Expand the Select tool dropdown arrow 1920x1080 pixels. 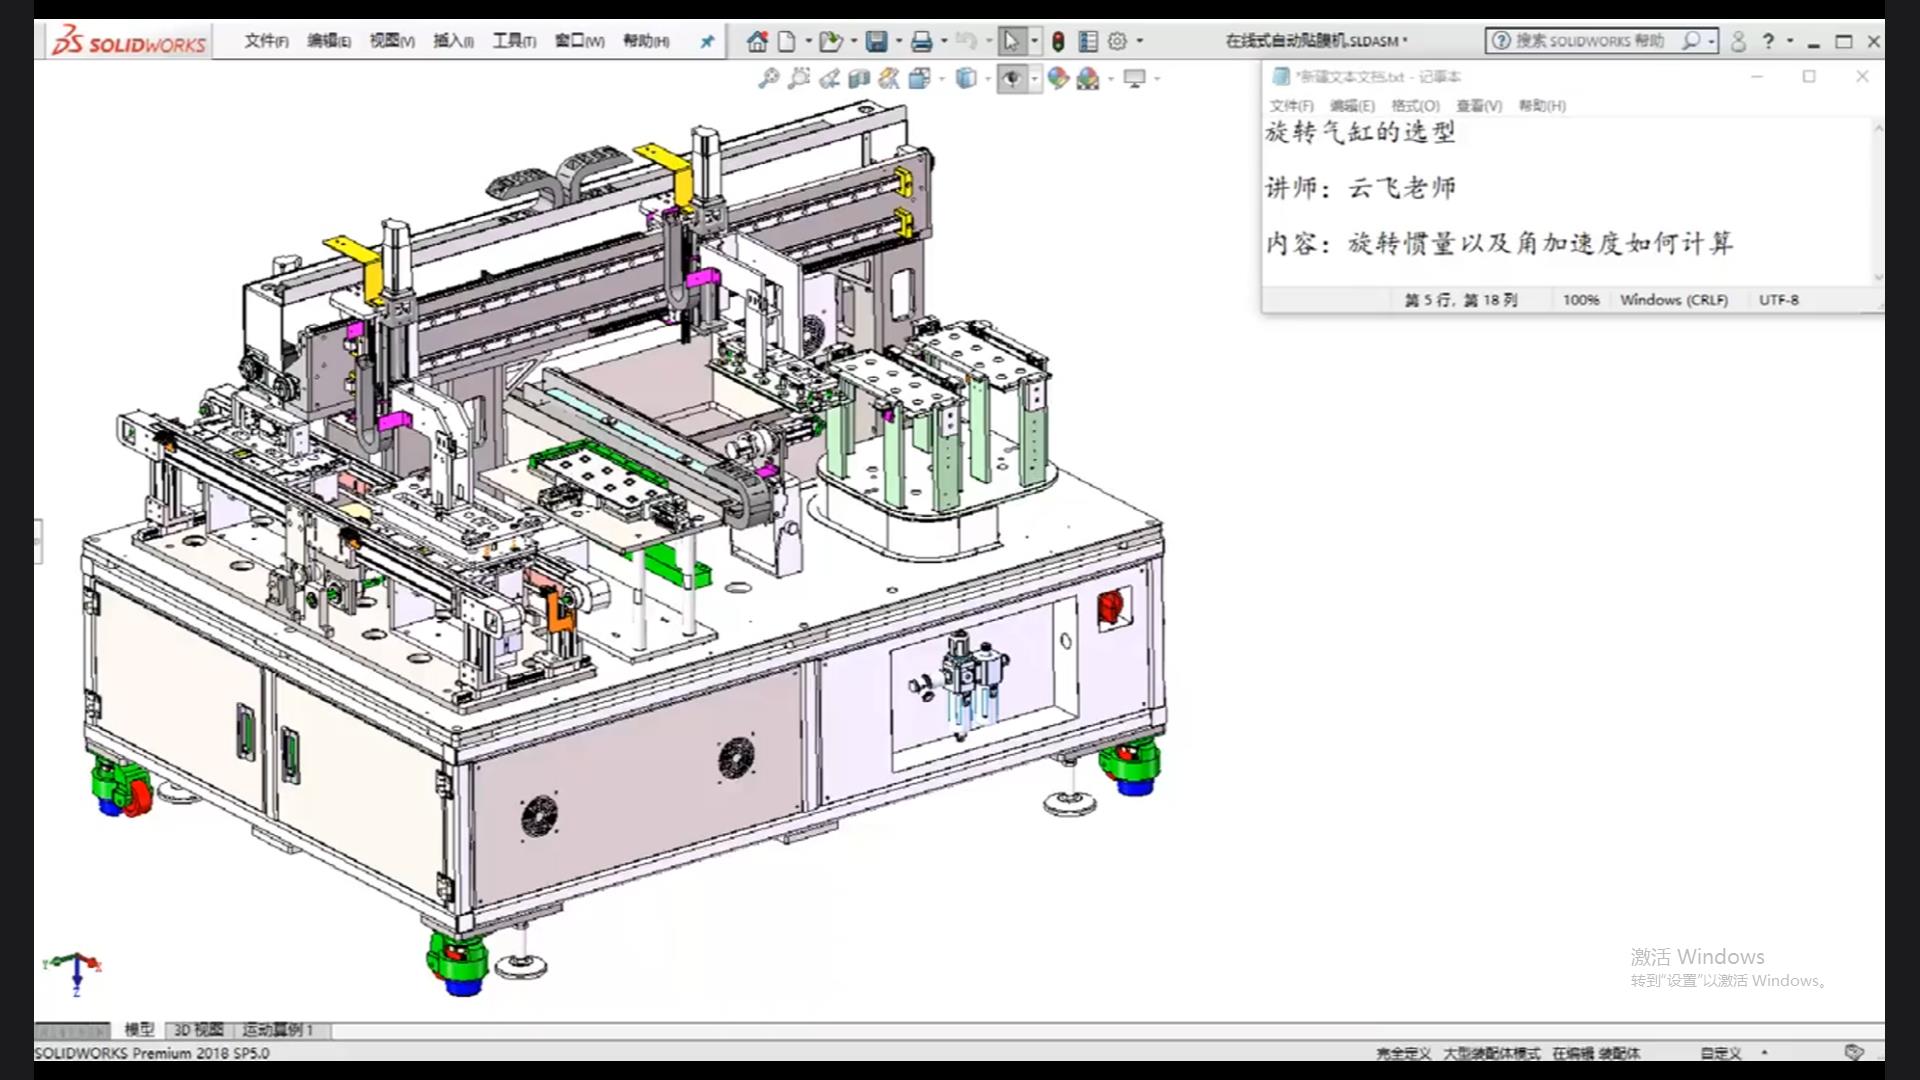(1034, 41)
